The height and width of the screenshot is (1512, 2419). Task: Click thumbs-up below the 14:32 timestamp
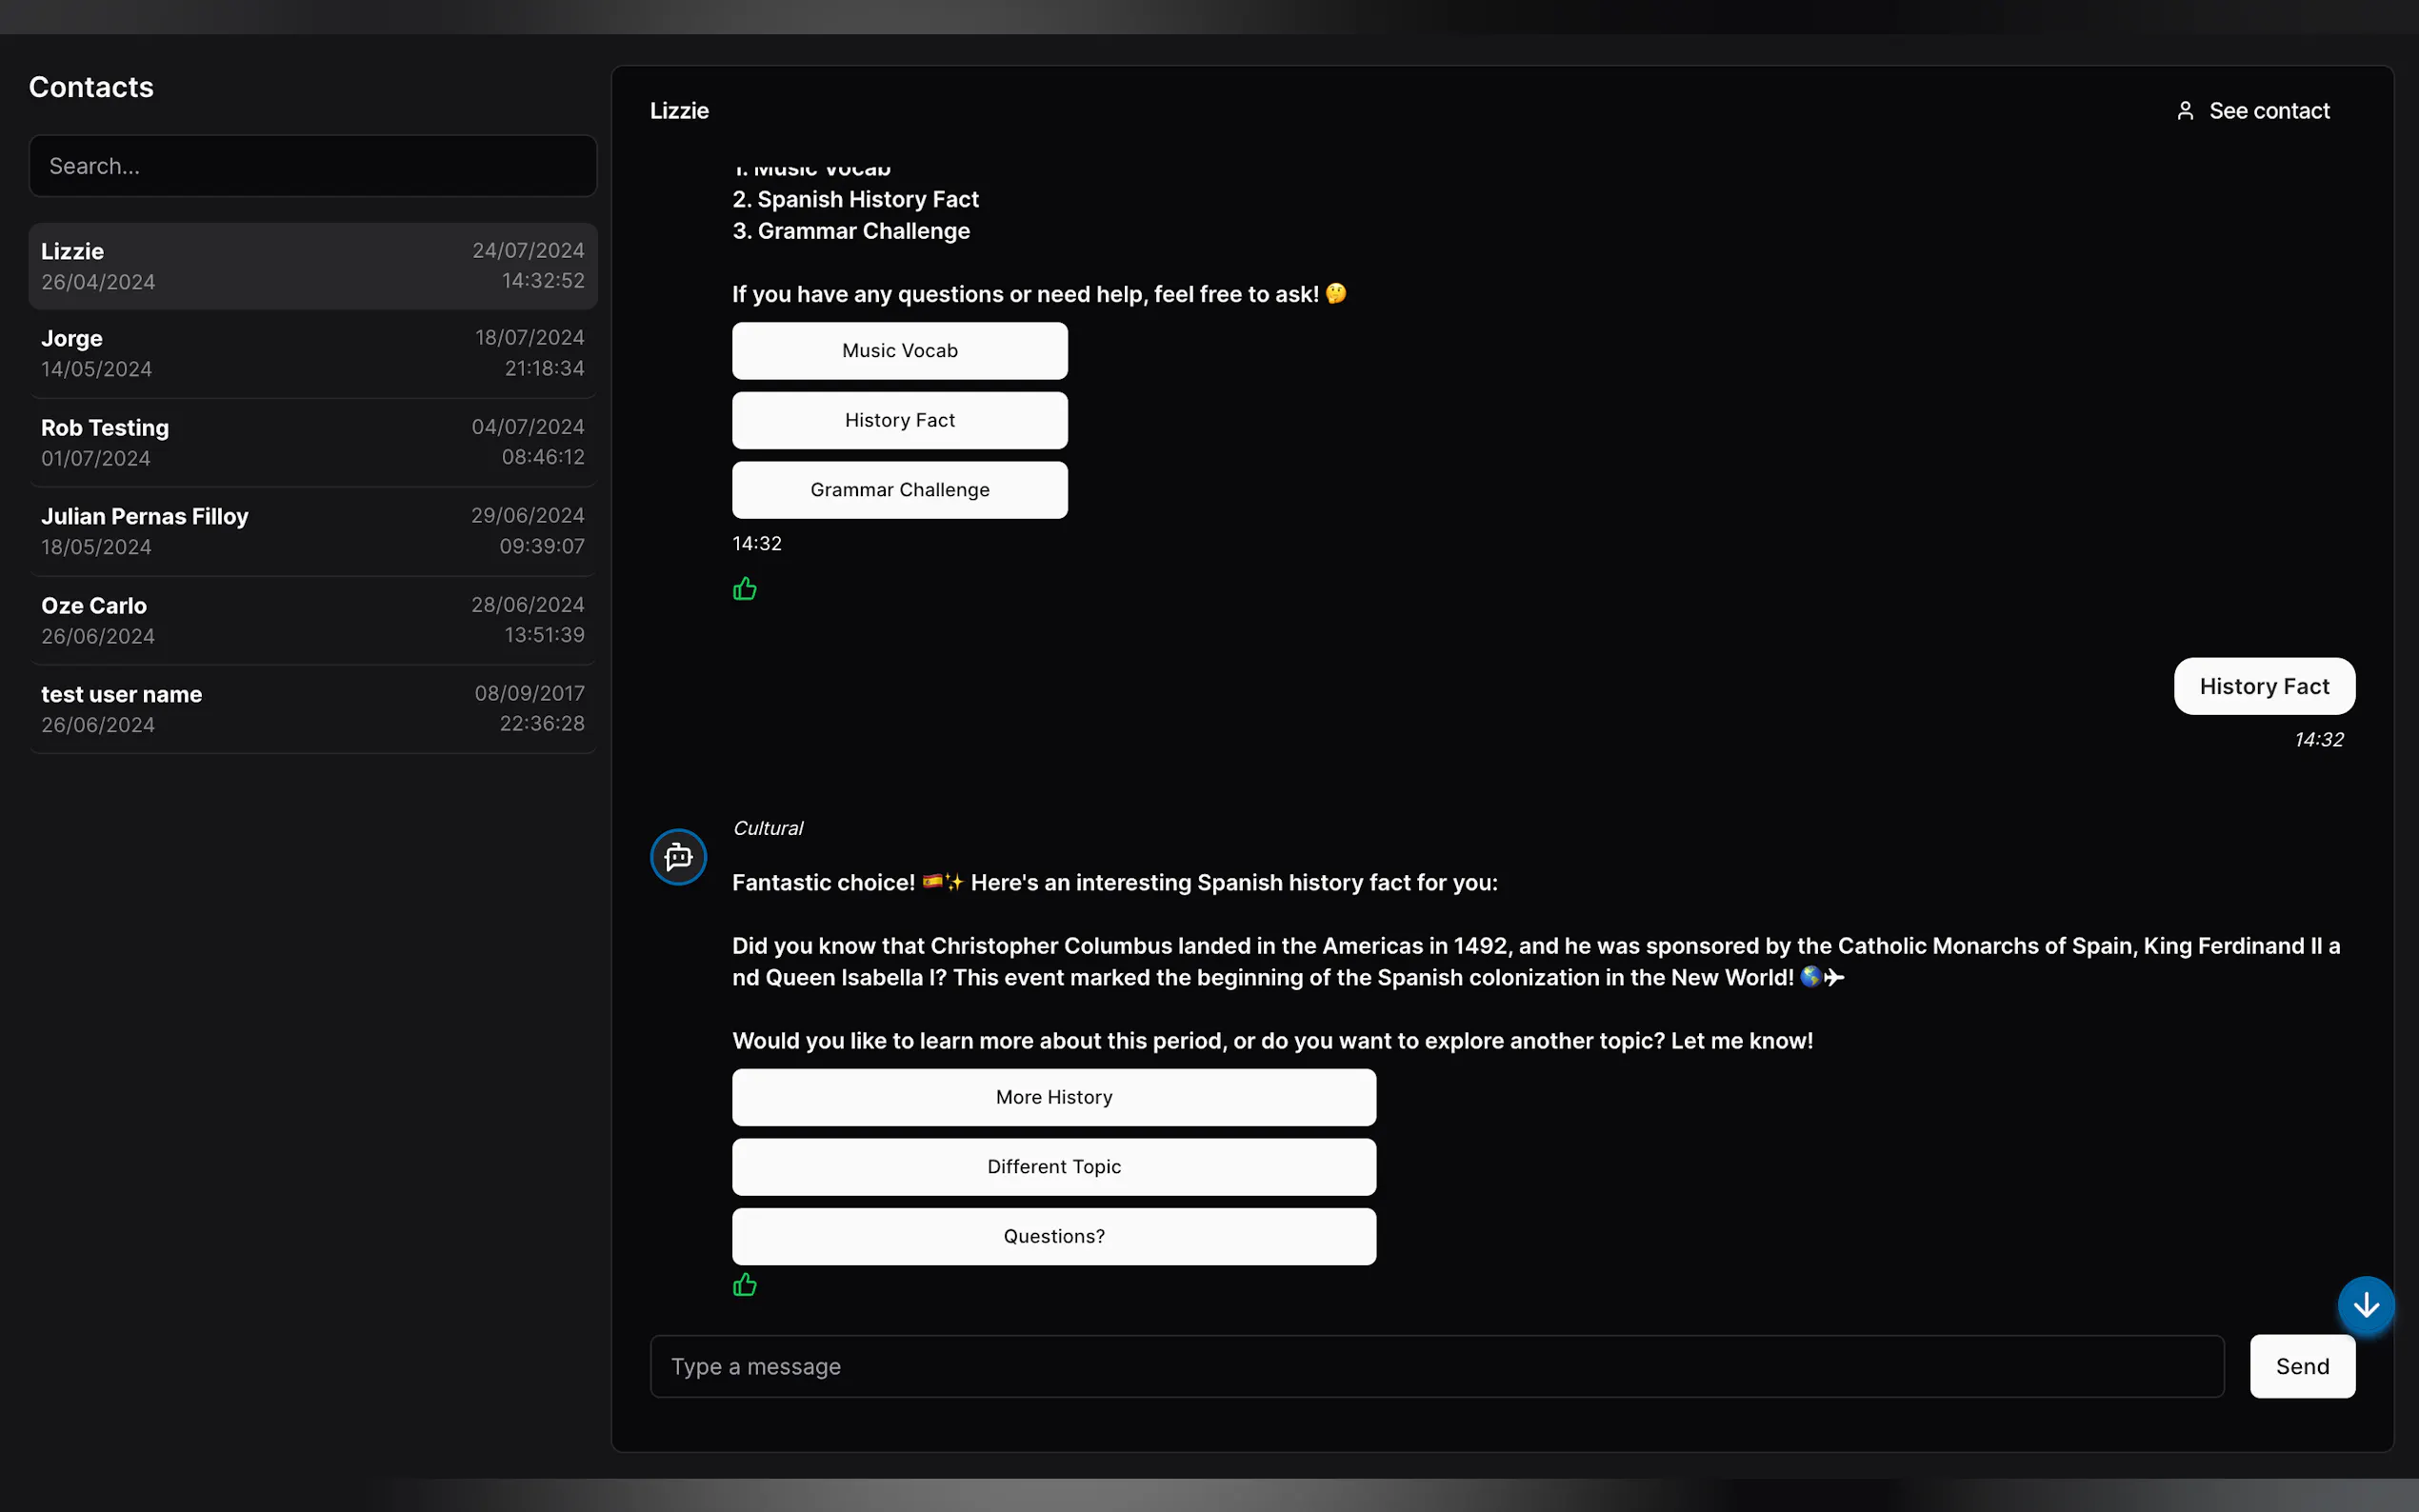click(744, 589)
